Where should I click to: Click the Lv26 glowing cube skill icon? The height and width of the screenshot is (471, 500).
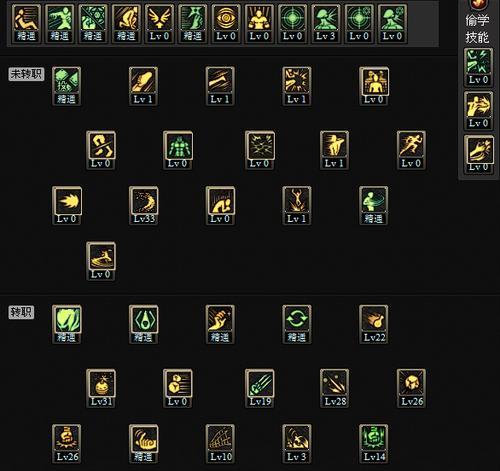coord(411,388)
